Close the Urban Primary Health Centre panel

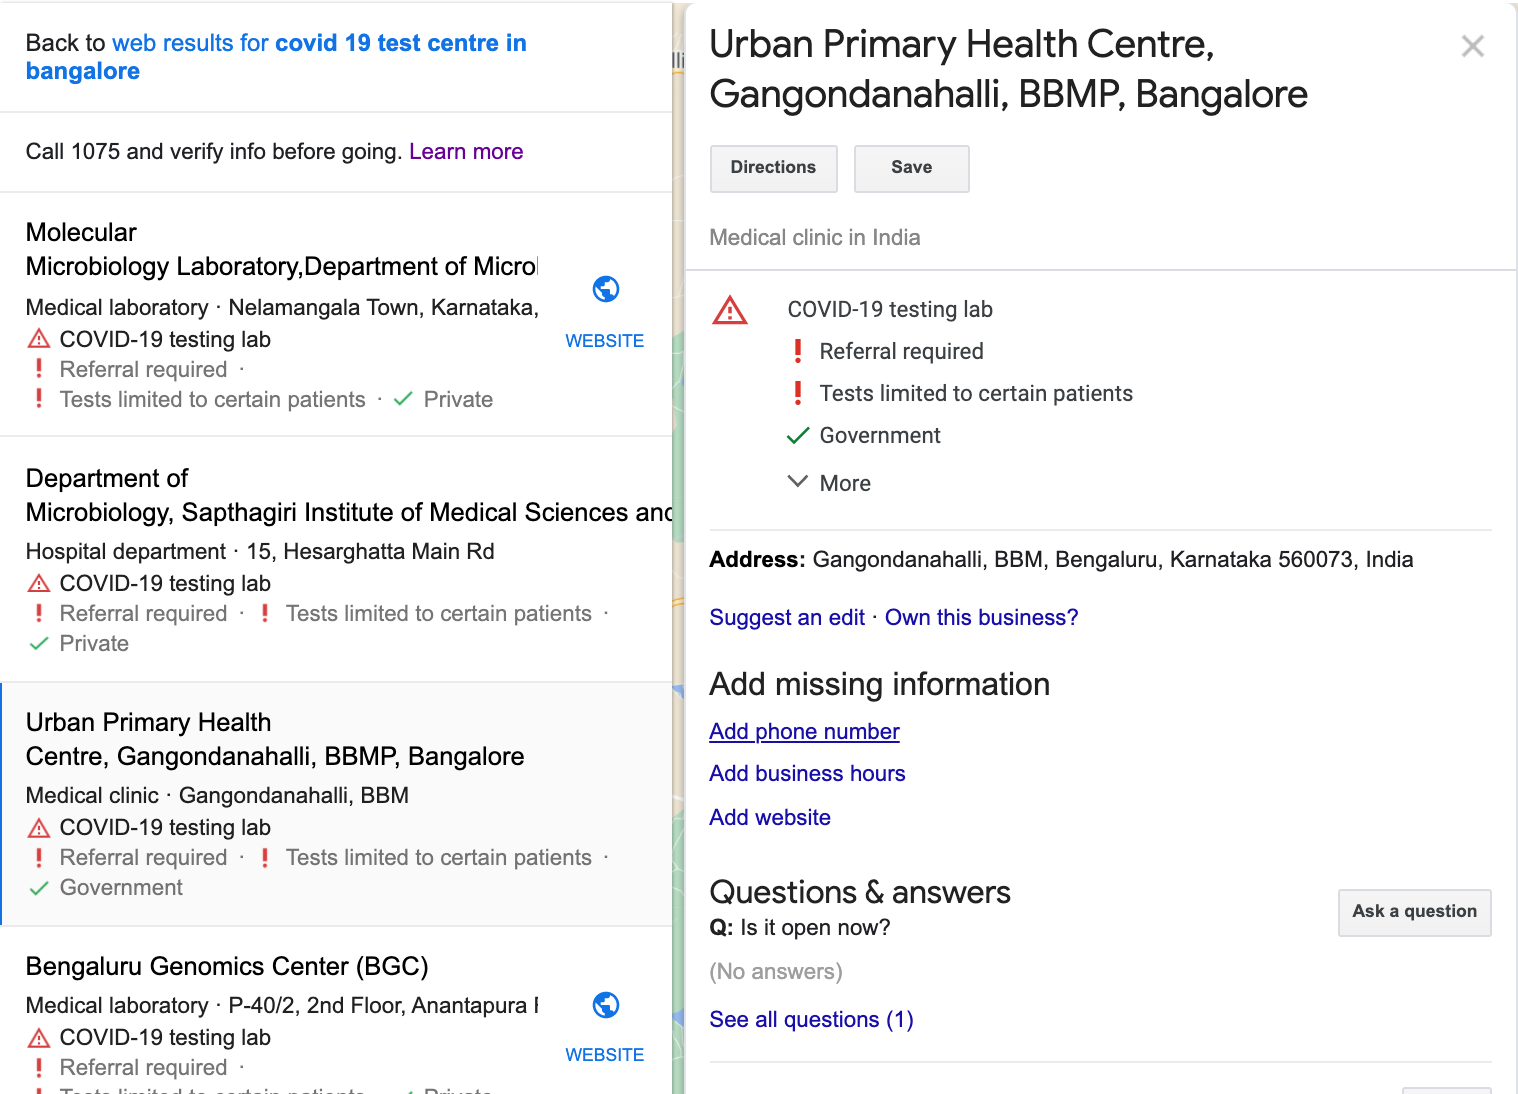1472,46
